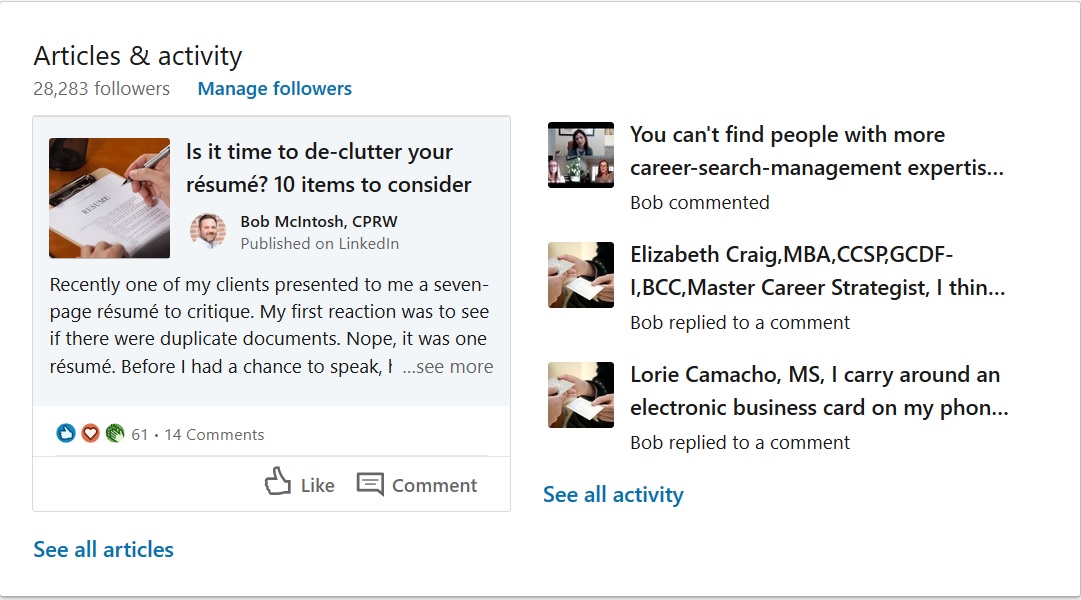The width and height of the screenshot is (1081, 600).
Task: Open the de-clutter your résumé article title
Action: tap(322, 168)
